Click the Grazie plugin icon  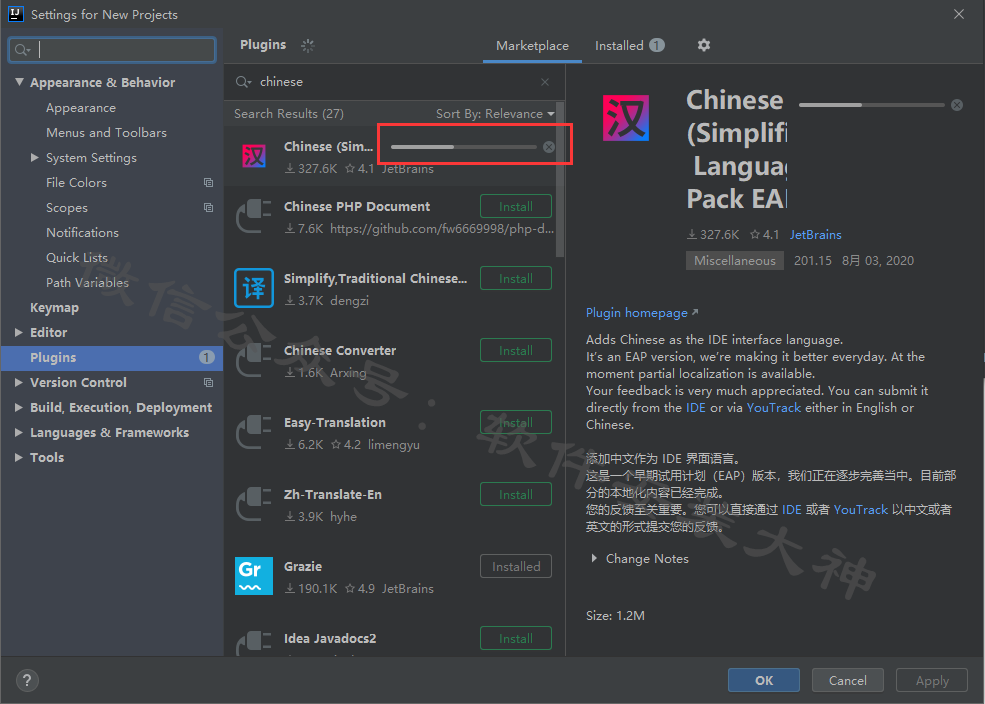coord(254,575)
